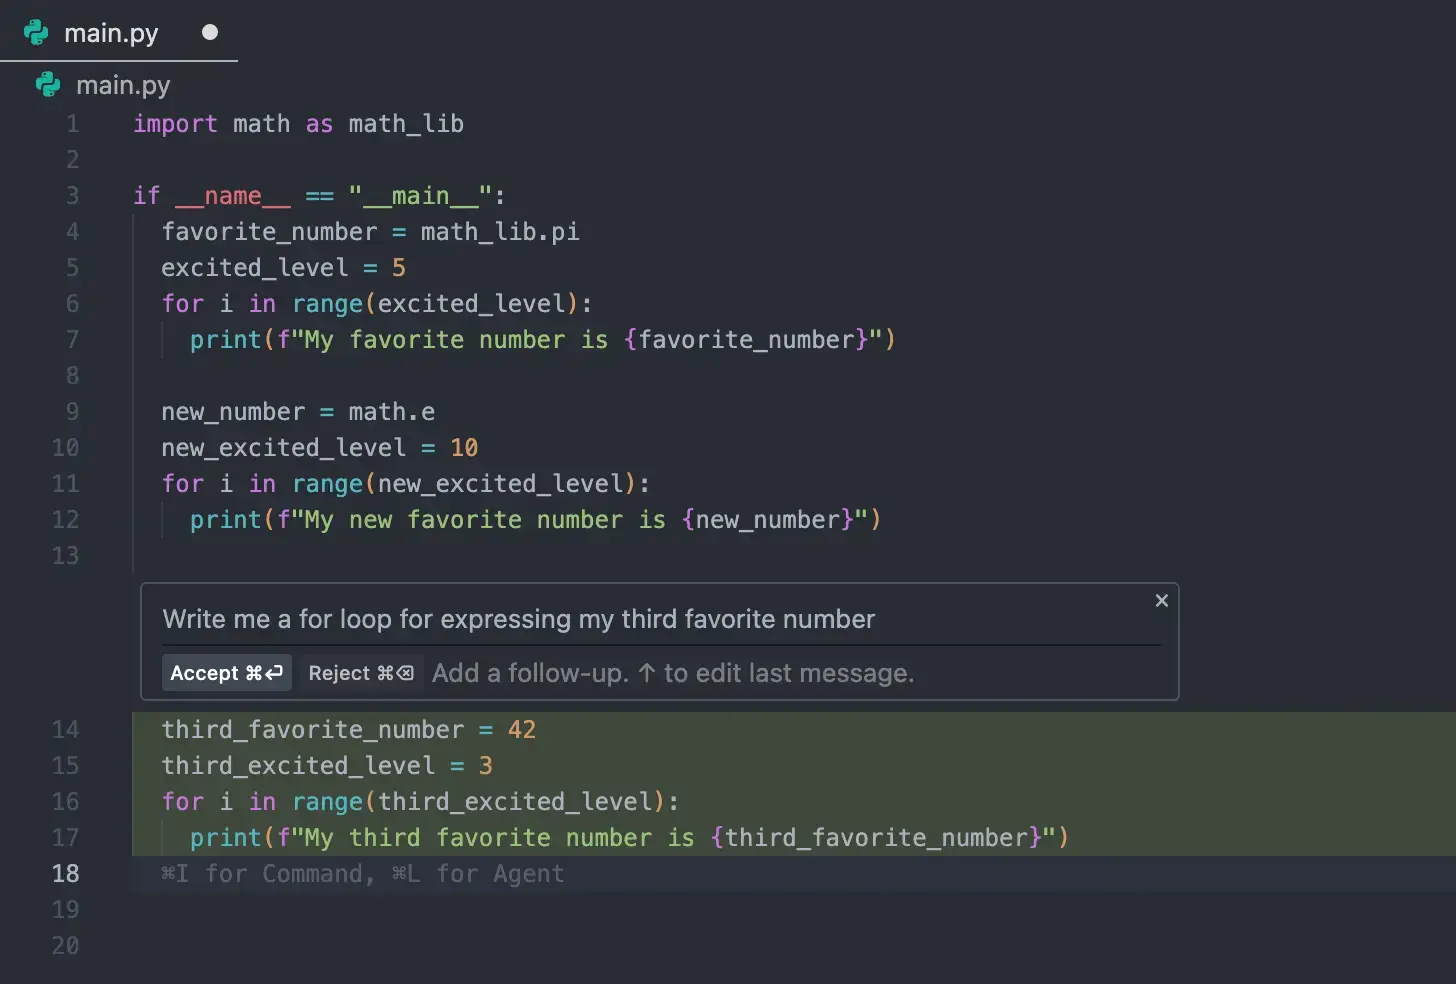1456x984 pixels.
Task: Accept the suggested code changes
Action: tap(226, 673)
